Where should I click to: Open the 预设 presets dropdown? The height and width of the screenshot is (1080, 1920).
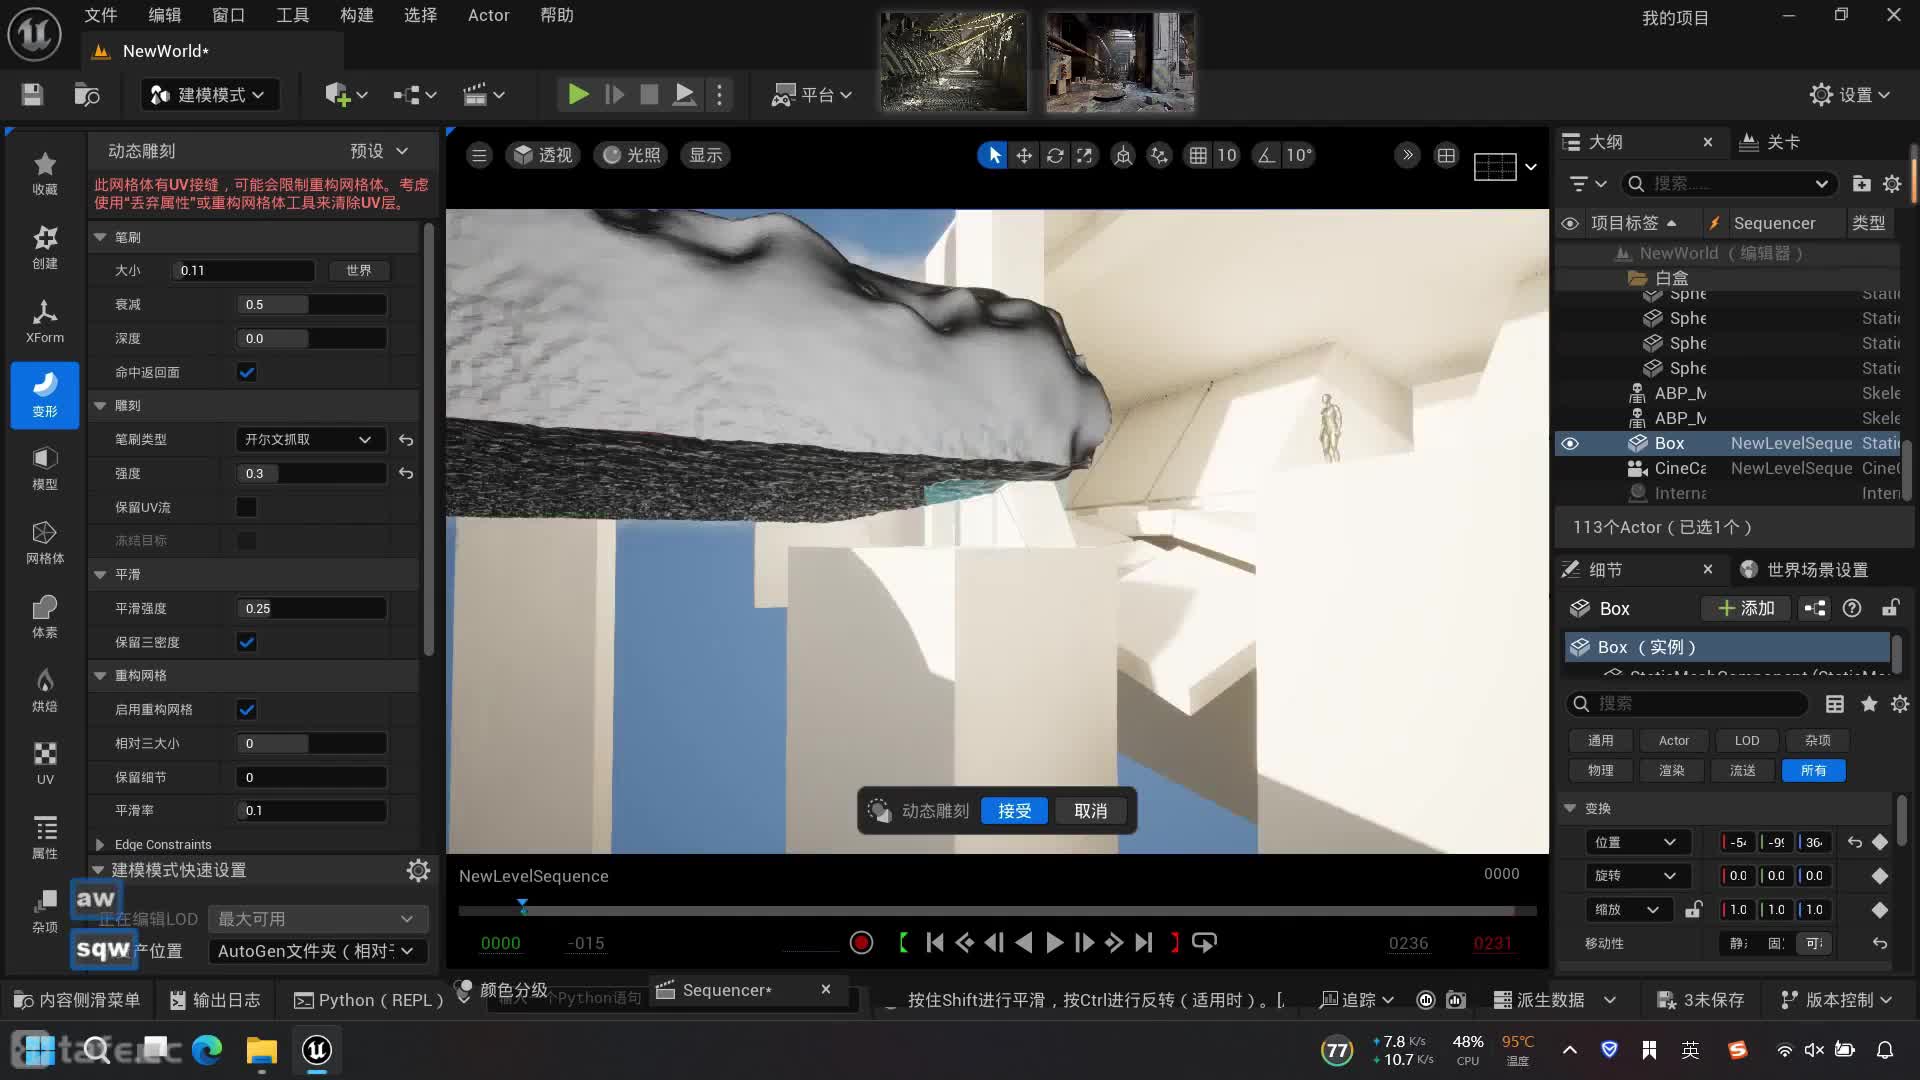tap(378, 151)
